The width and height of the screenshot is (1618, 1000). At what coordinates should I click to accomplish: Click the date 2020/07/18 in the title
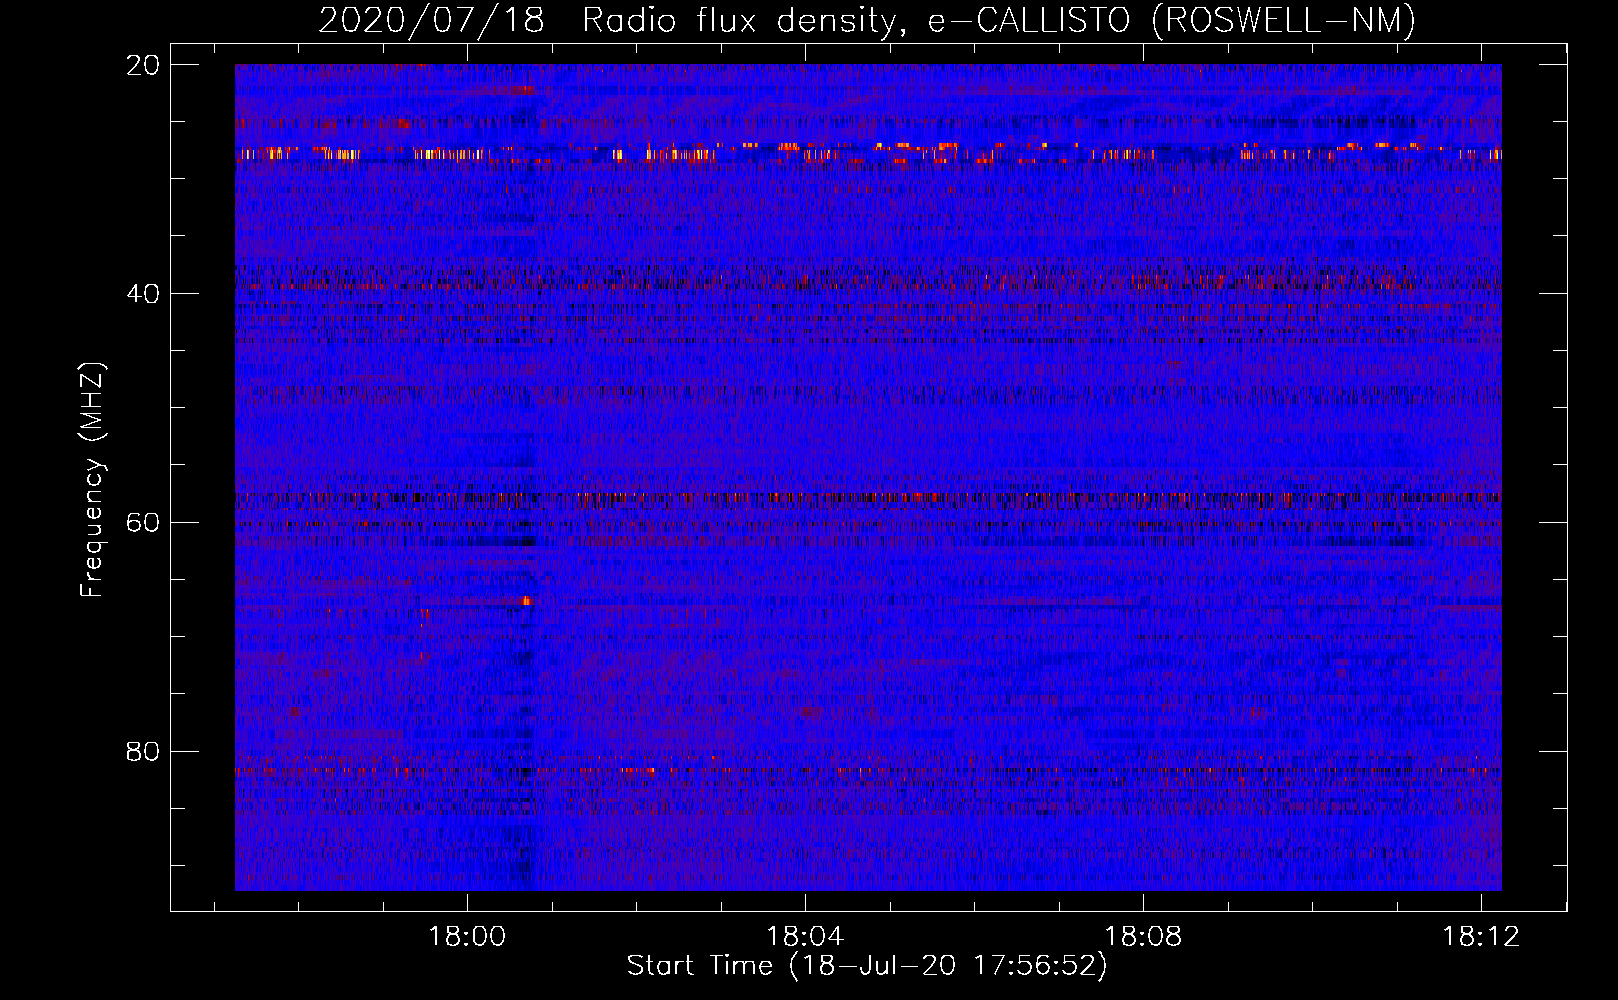pos(431,20)
